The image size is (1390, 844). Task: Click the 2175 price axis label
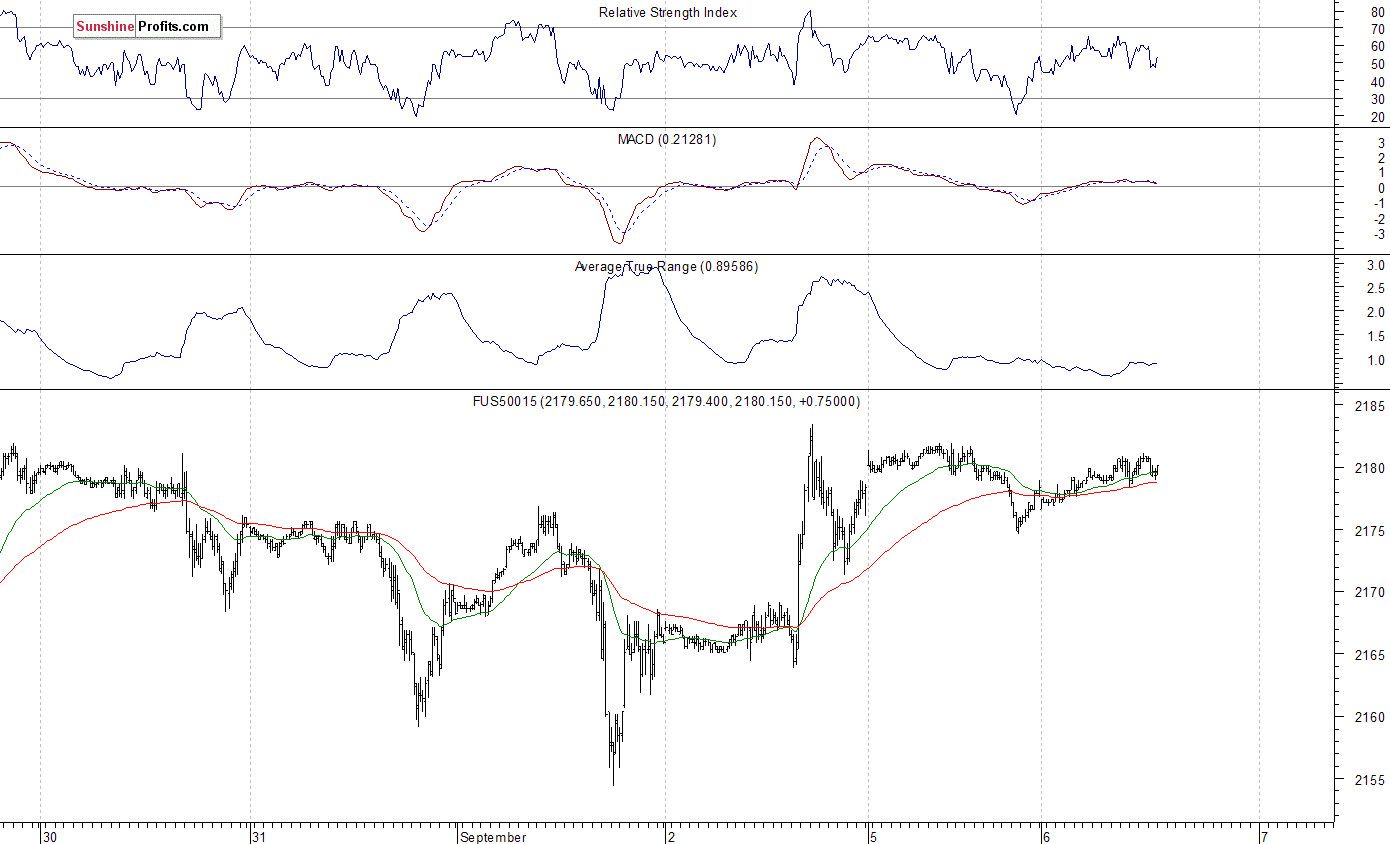point(1370,531)
